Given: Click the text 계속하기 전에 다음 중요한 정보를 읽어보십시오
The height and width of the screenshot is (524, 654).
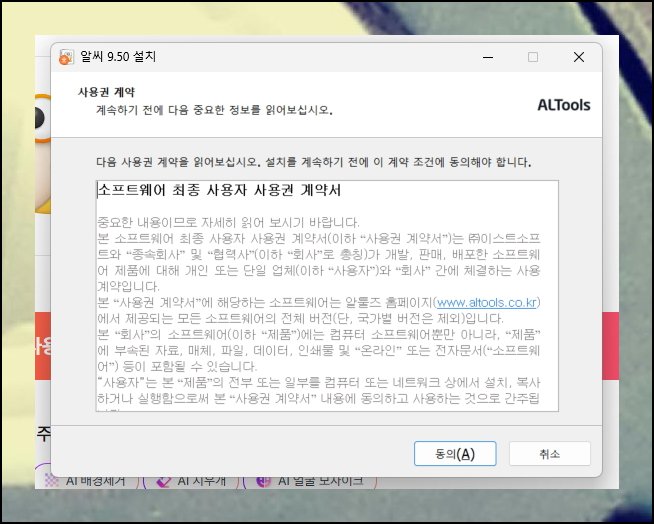Looking at the screenshot, I should (x=214, y=110).
